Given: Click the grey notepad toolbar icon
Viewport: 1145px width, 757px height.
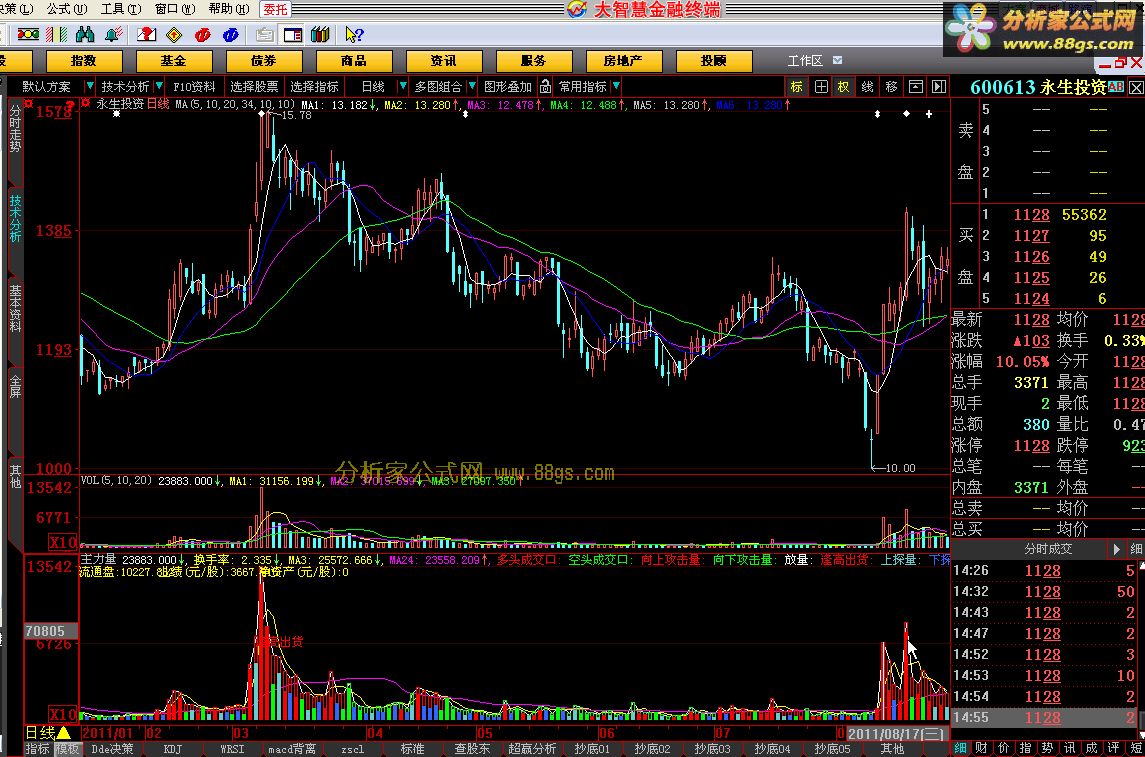Looking at the screenshot, I should point(264,34).
